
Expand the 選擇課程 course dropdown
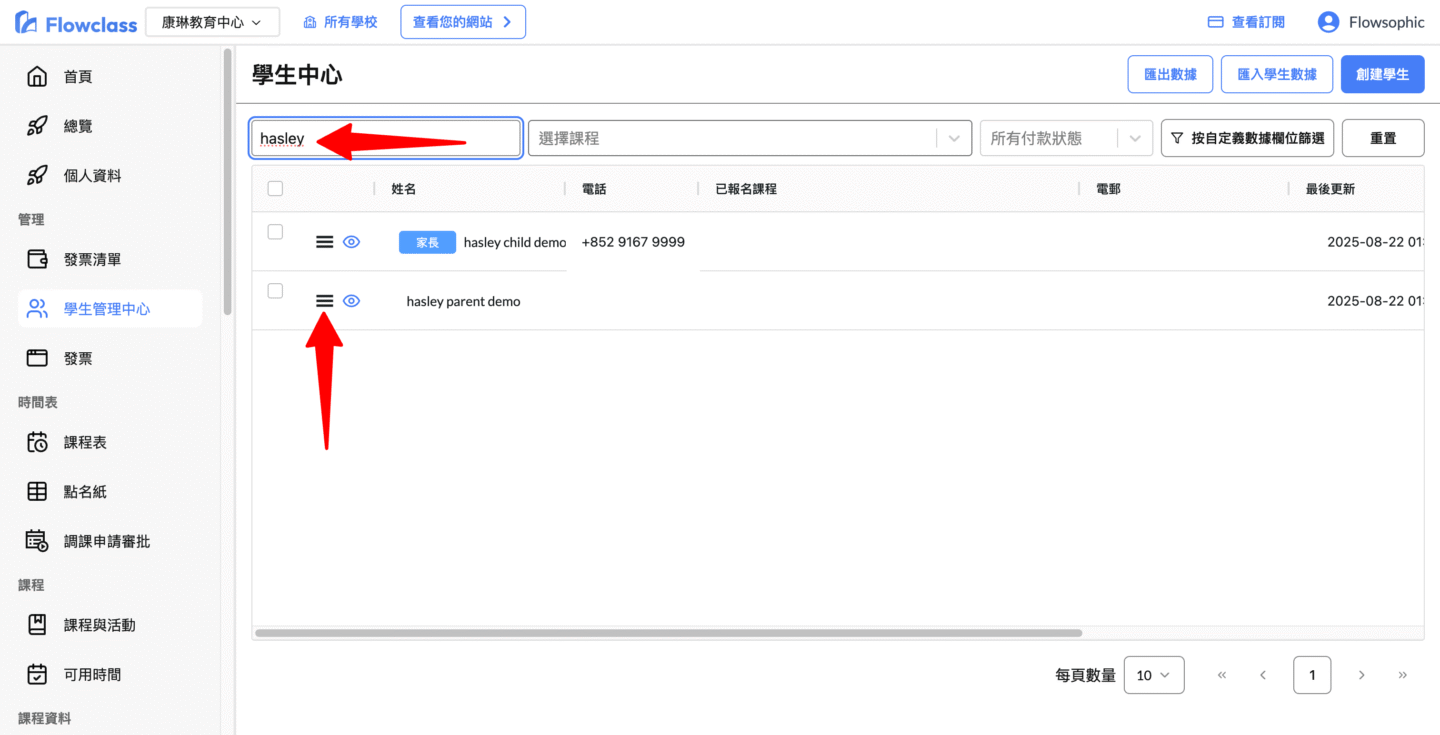pyautogui.click(x=954, y=139)
